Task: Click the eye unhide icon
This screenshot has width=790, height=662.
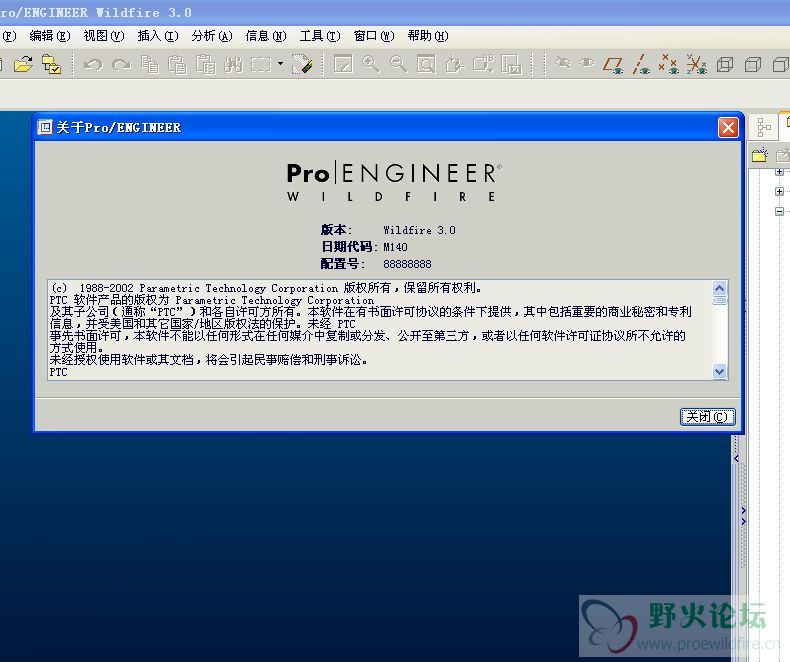Action: [586, 63]
